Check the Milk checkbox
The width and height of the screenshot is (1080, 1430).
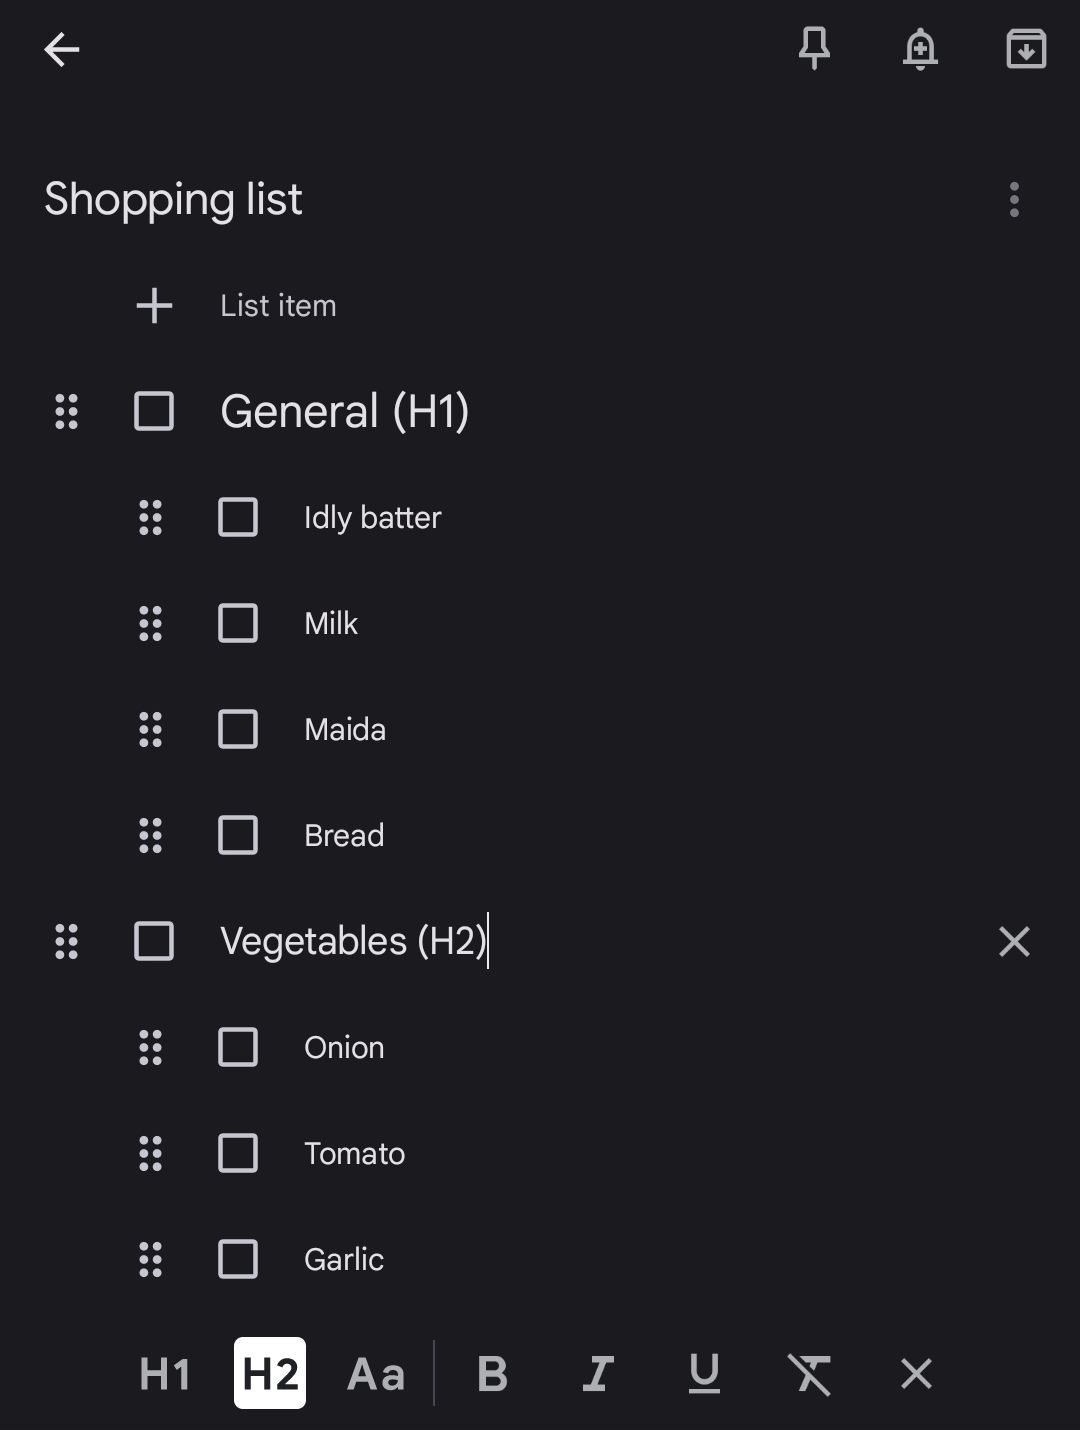click(238, 623)
